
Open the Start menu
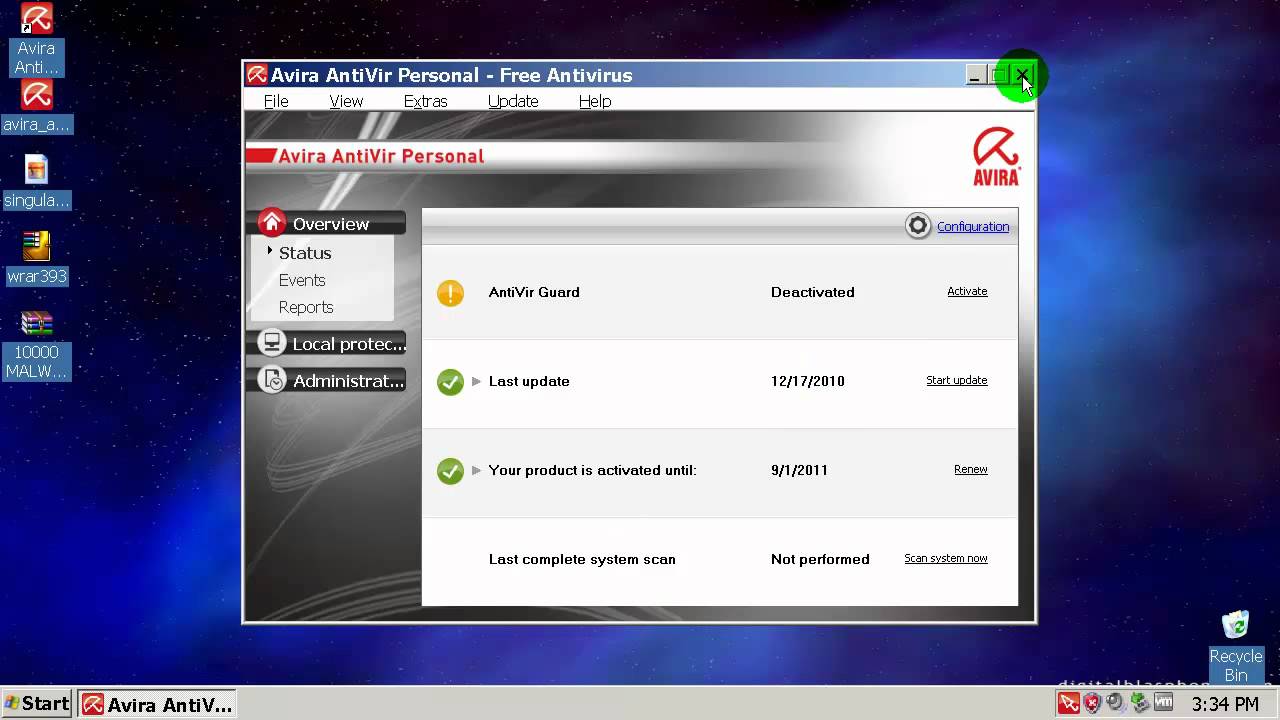point(37,704)
